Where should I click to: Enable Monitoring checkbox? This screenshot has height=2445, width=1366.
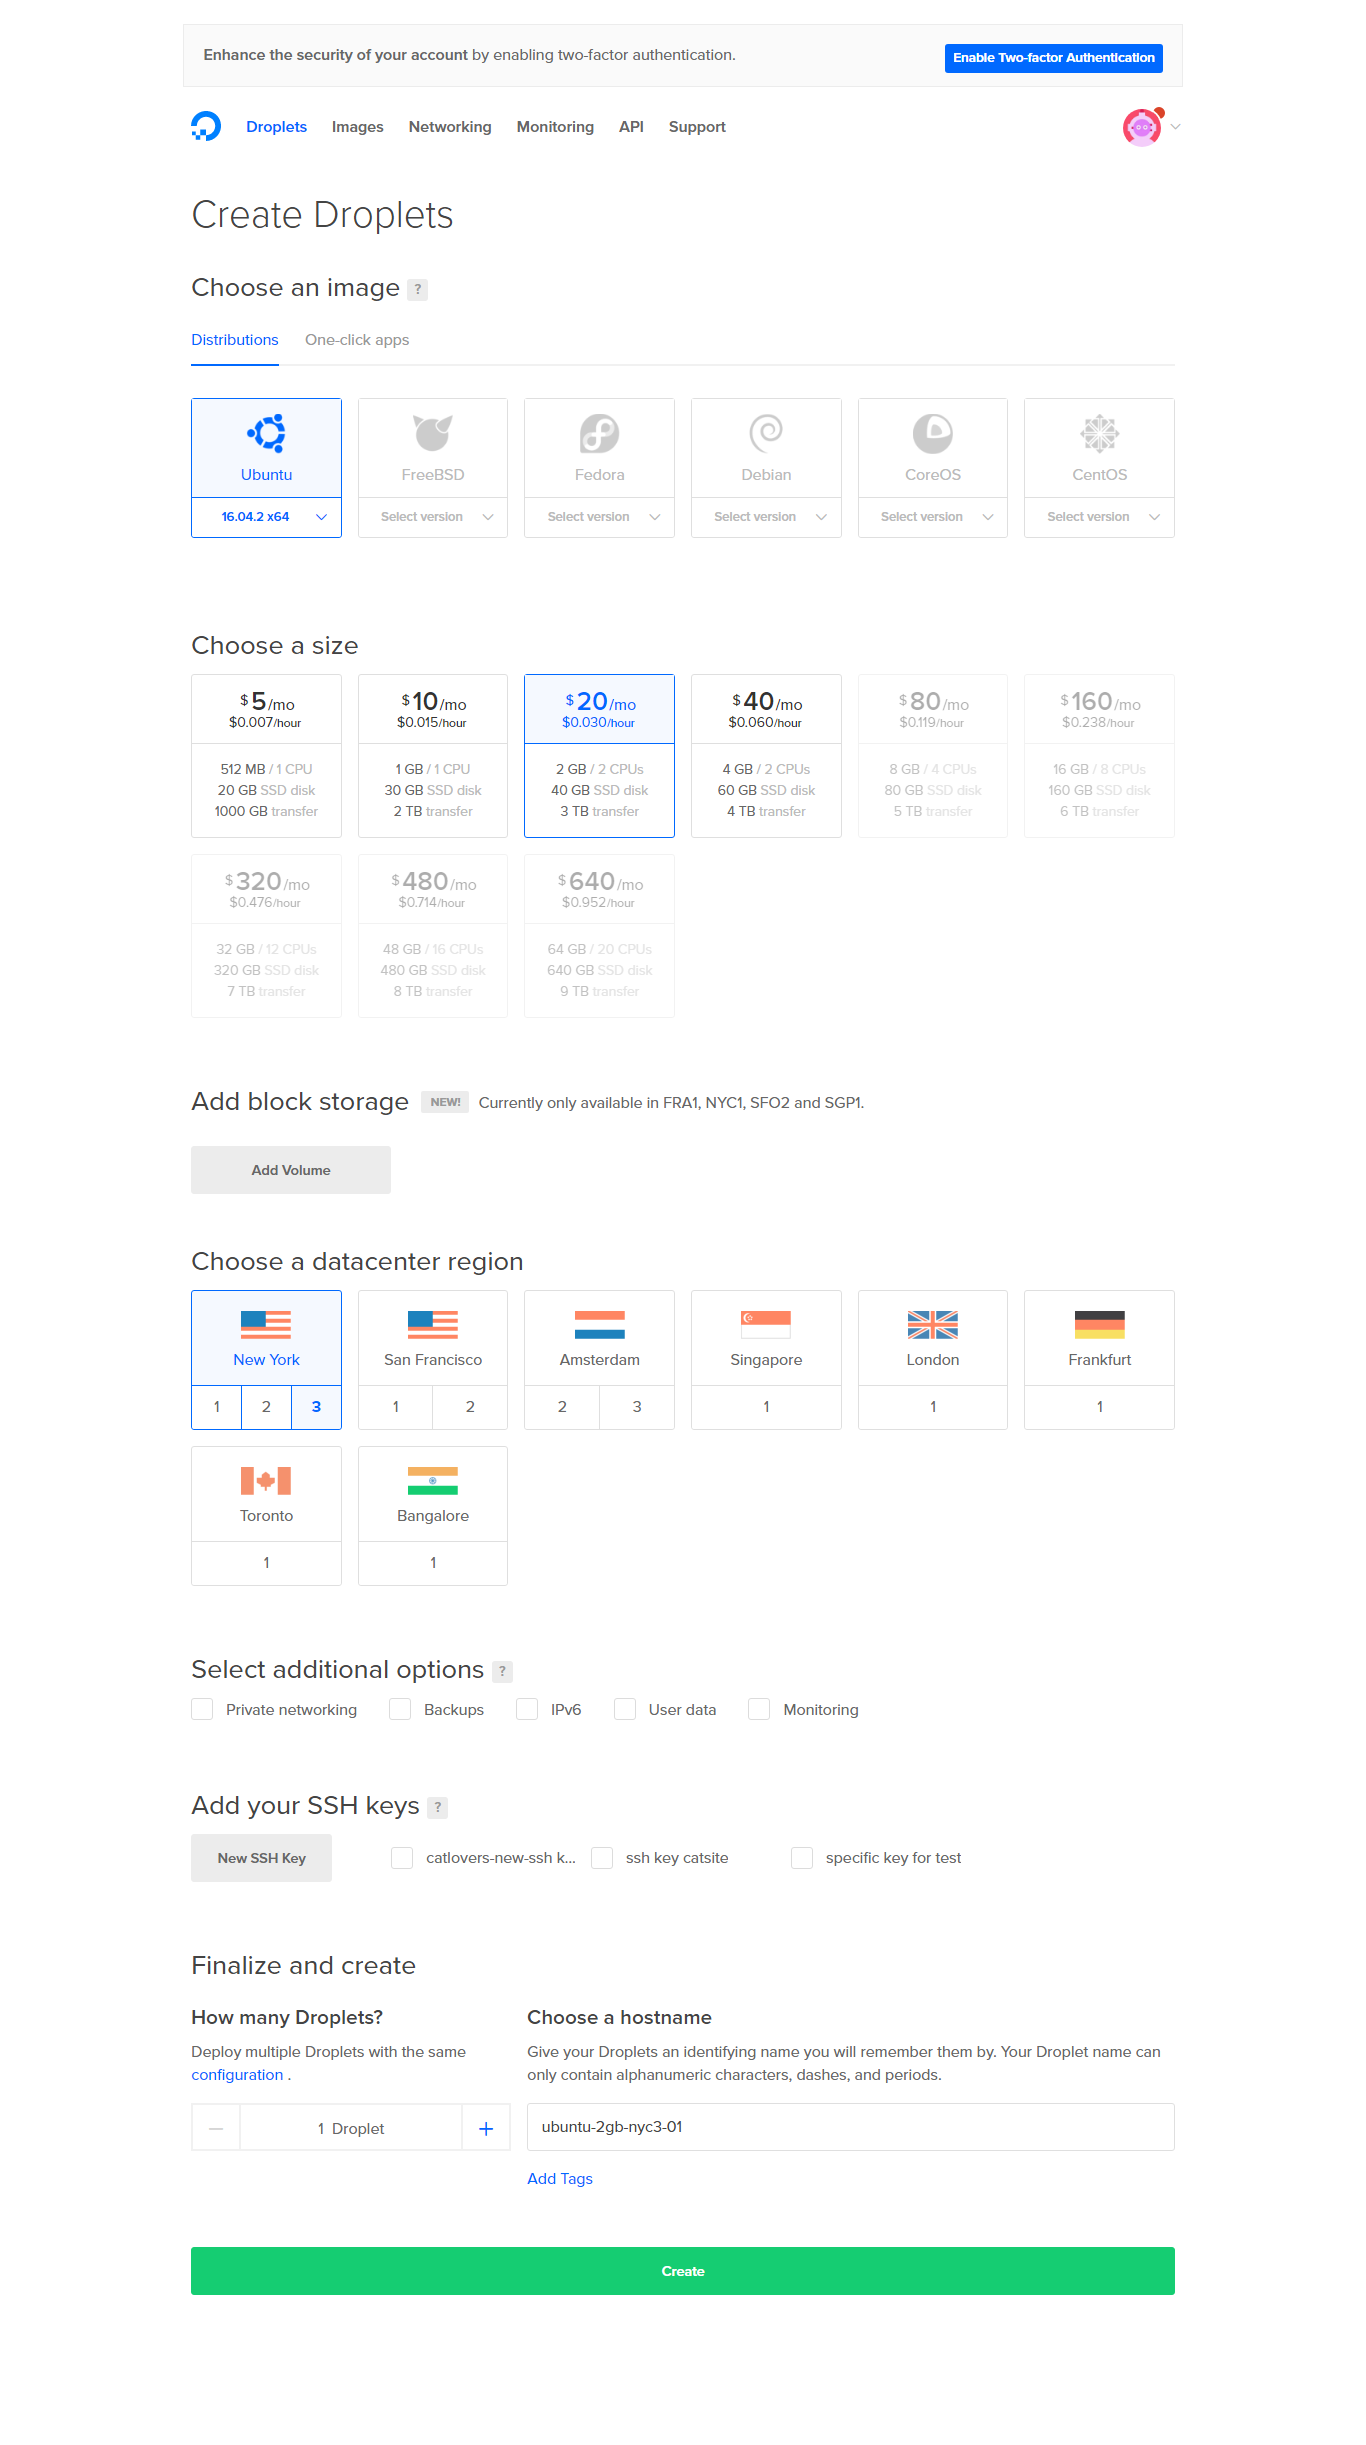(759, 1709)
